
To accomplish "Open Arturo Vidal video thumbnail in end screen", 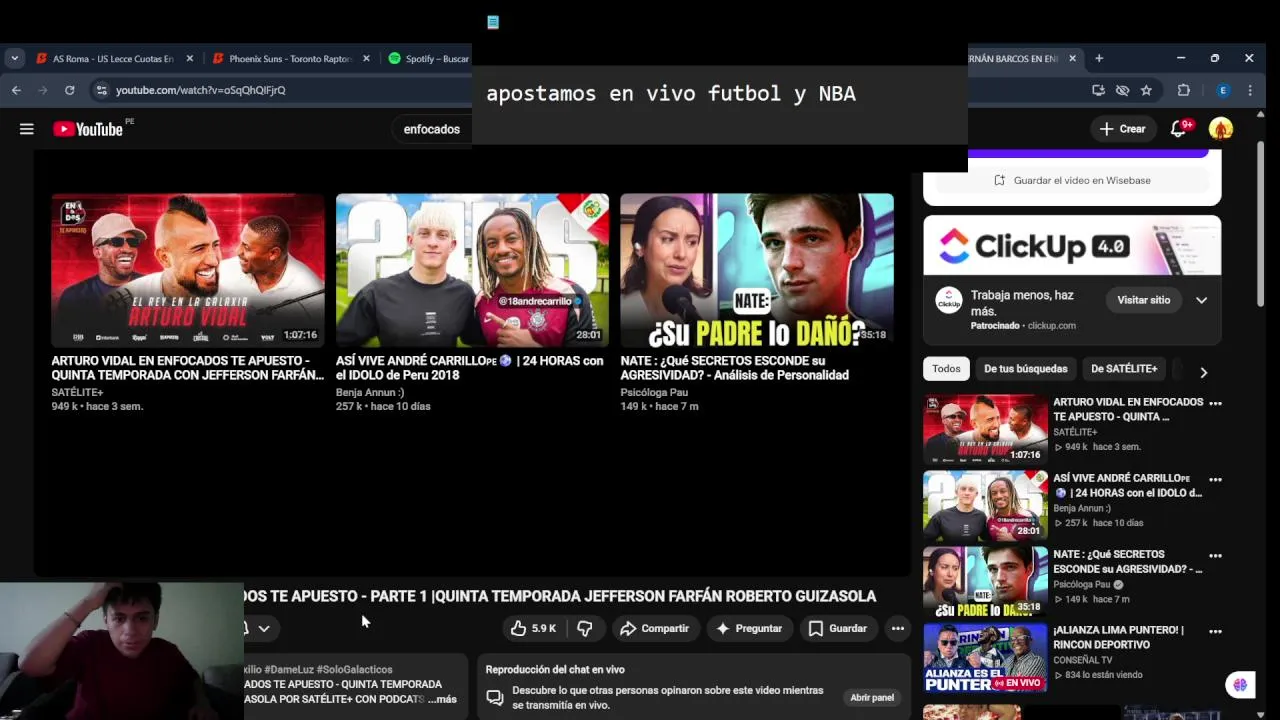I will click(x=188, y=270).
